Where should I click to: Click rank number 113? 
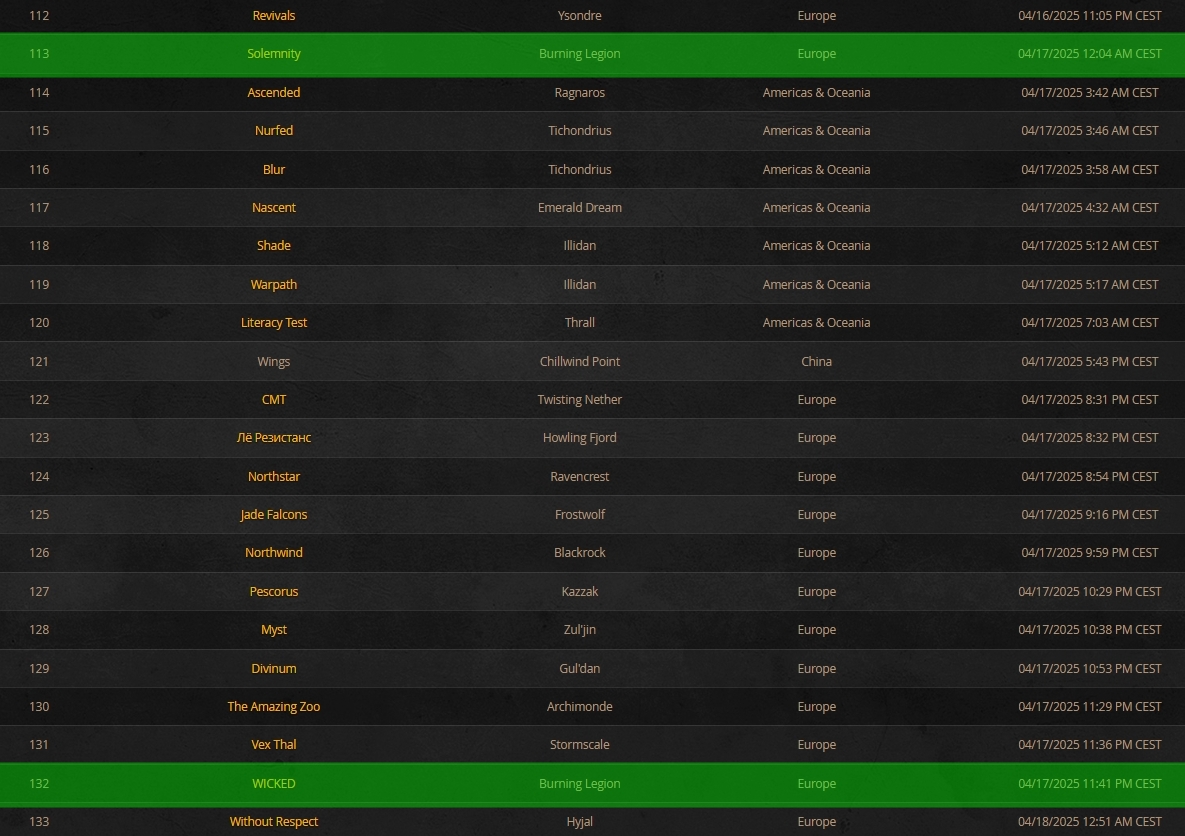point(39,54)
